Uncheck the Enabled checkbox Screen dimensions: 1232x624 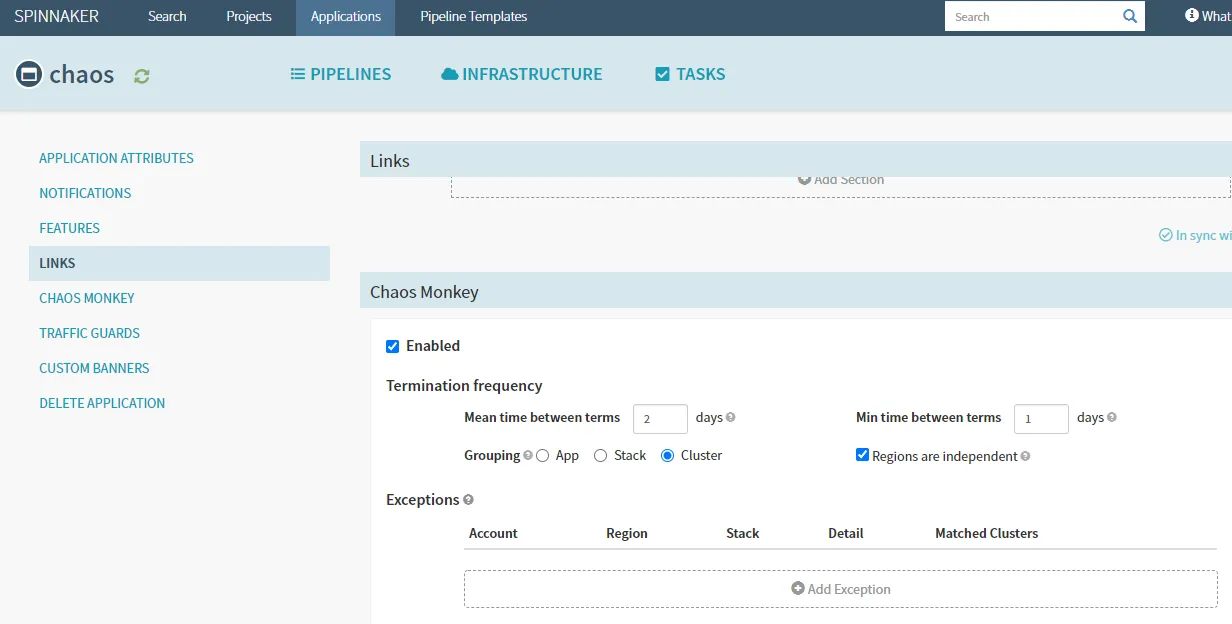[x=393, y=346]
